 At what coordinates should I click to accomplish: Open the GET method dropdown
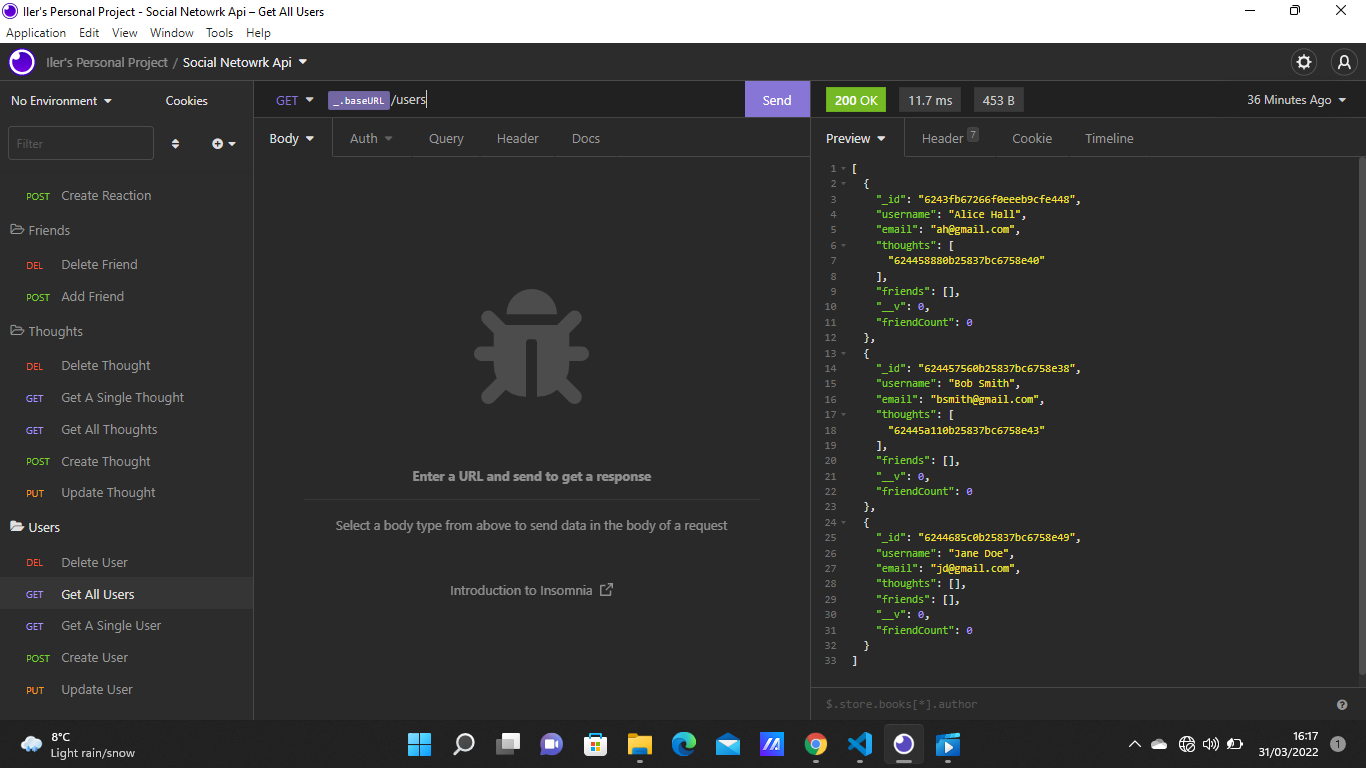tap(293, 100)
